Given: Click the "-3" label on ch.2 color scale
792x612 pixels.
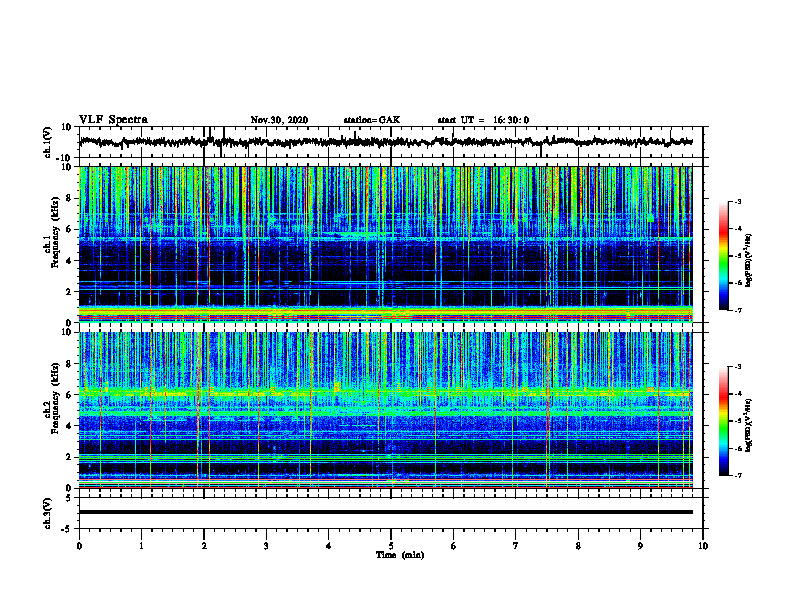Looking at the screenshot, I should [737, 367].
